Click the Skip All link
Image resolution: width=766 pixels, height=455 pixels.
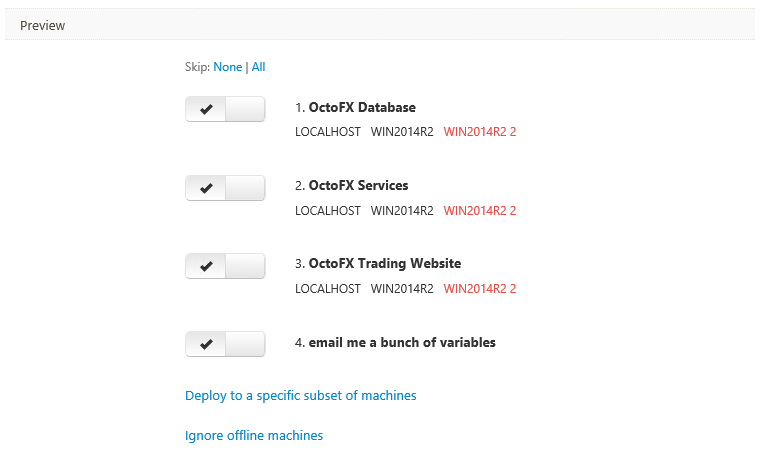[258, 67]
